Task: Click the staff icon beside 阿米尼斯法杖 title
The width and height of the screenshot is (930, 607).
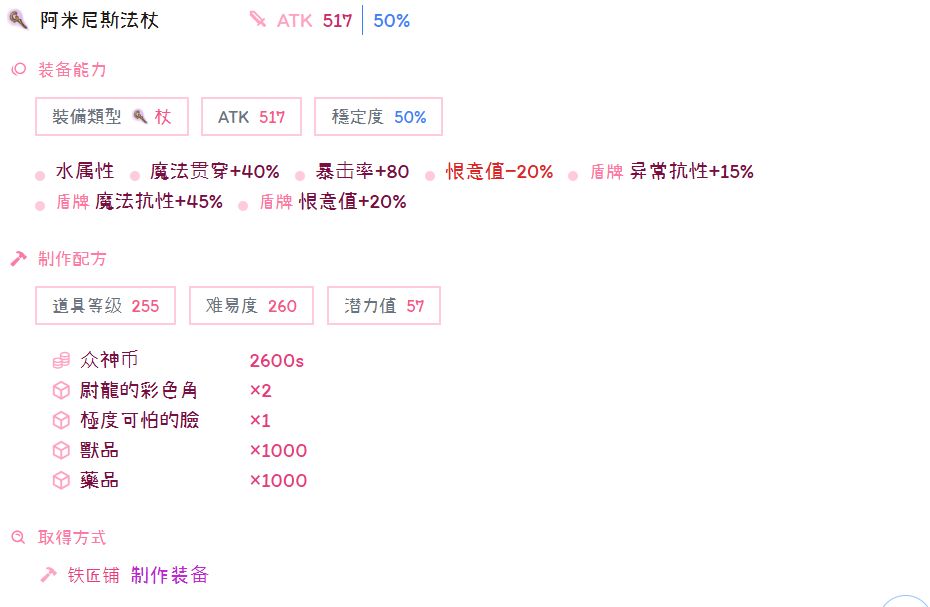Action: coord(18,20)
